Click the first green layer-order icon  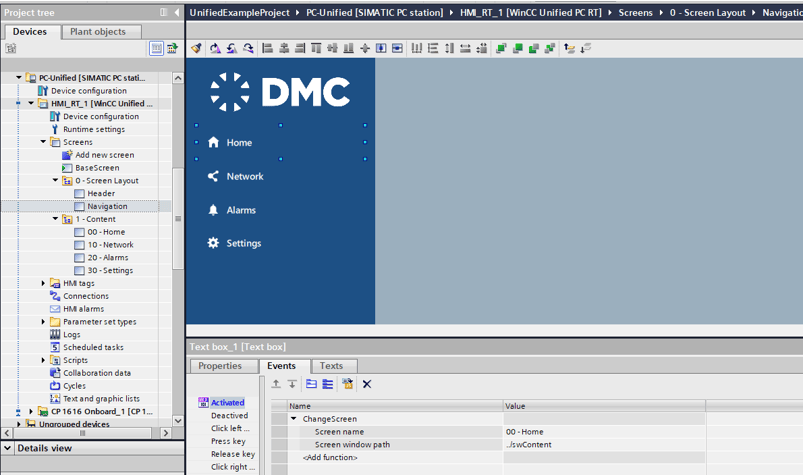pyautogui.click(x=501, y=48)
